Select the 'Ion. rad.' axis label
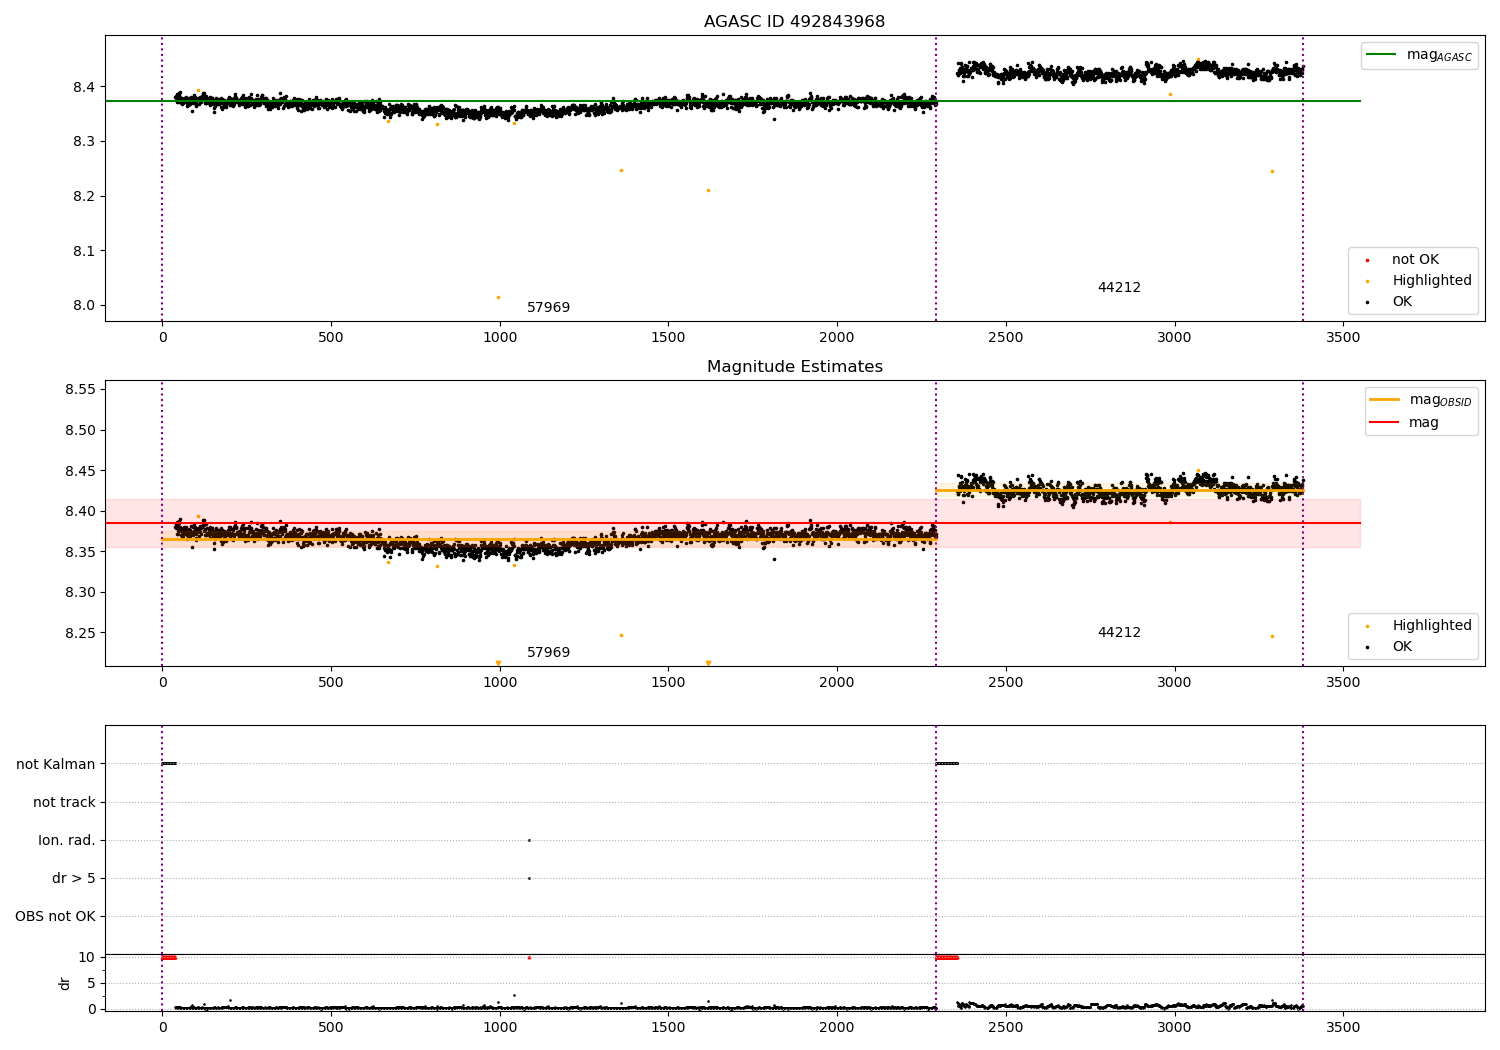1500x1050 pixels. tap(67, 840)
